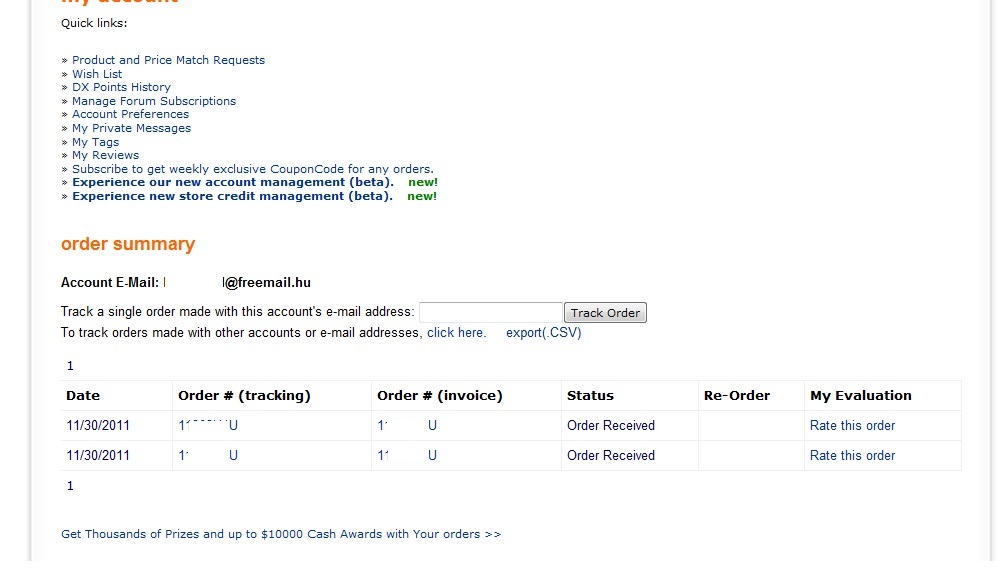Open the Wish List link
997x587 pixels.
pyautogui.click(x=97, y=74)
